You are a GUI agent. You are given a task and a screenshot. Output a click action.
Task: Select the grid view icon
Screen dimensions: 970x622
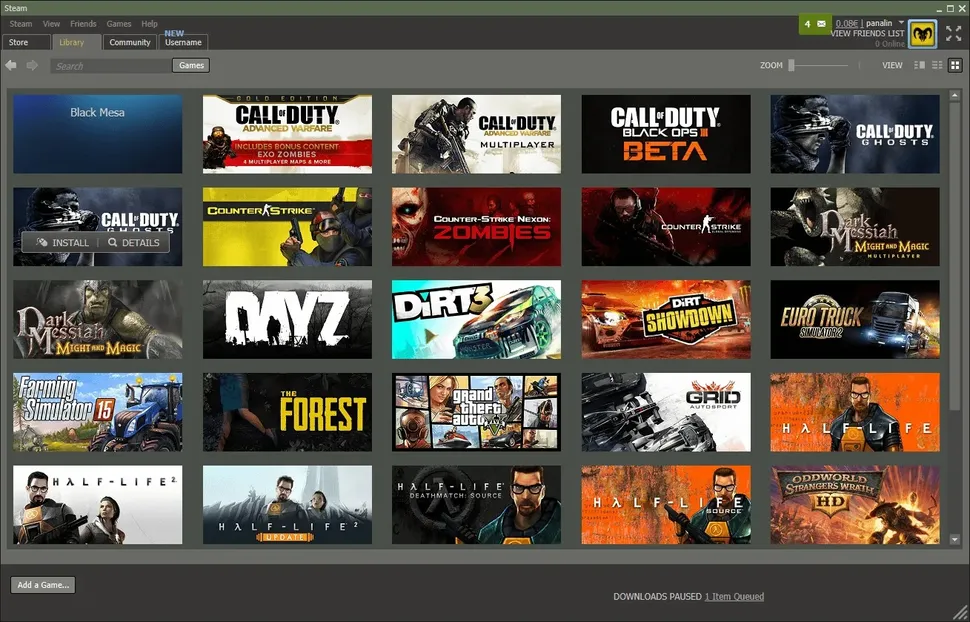click(x=955, y=65)
